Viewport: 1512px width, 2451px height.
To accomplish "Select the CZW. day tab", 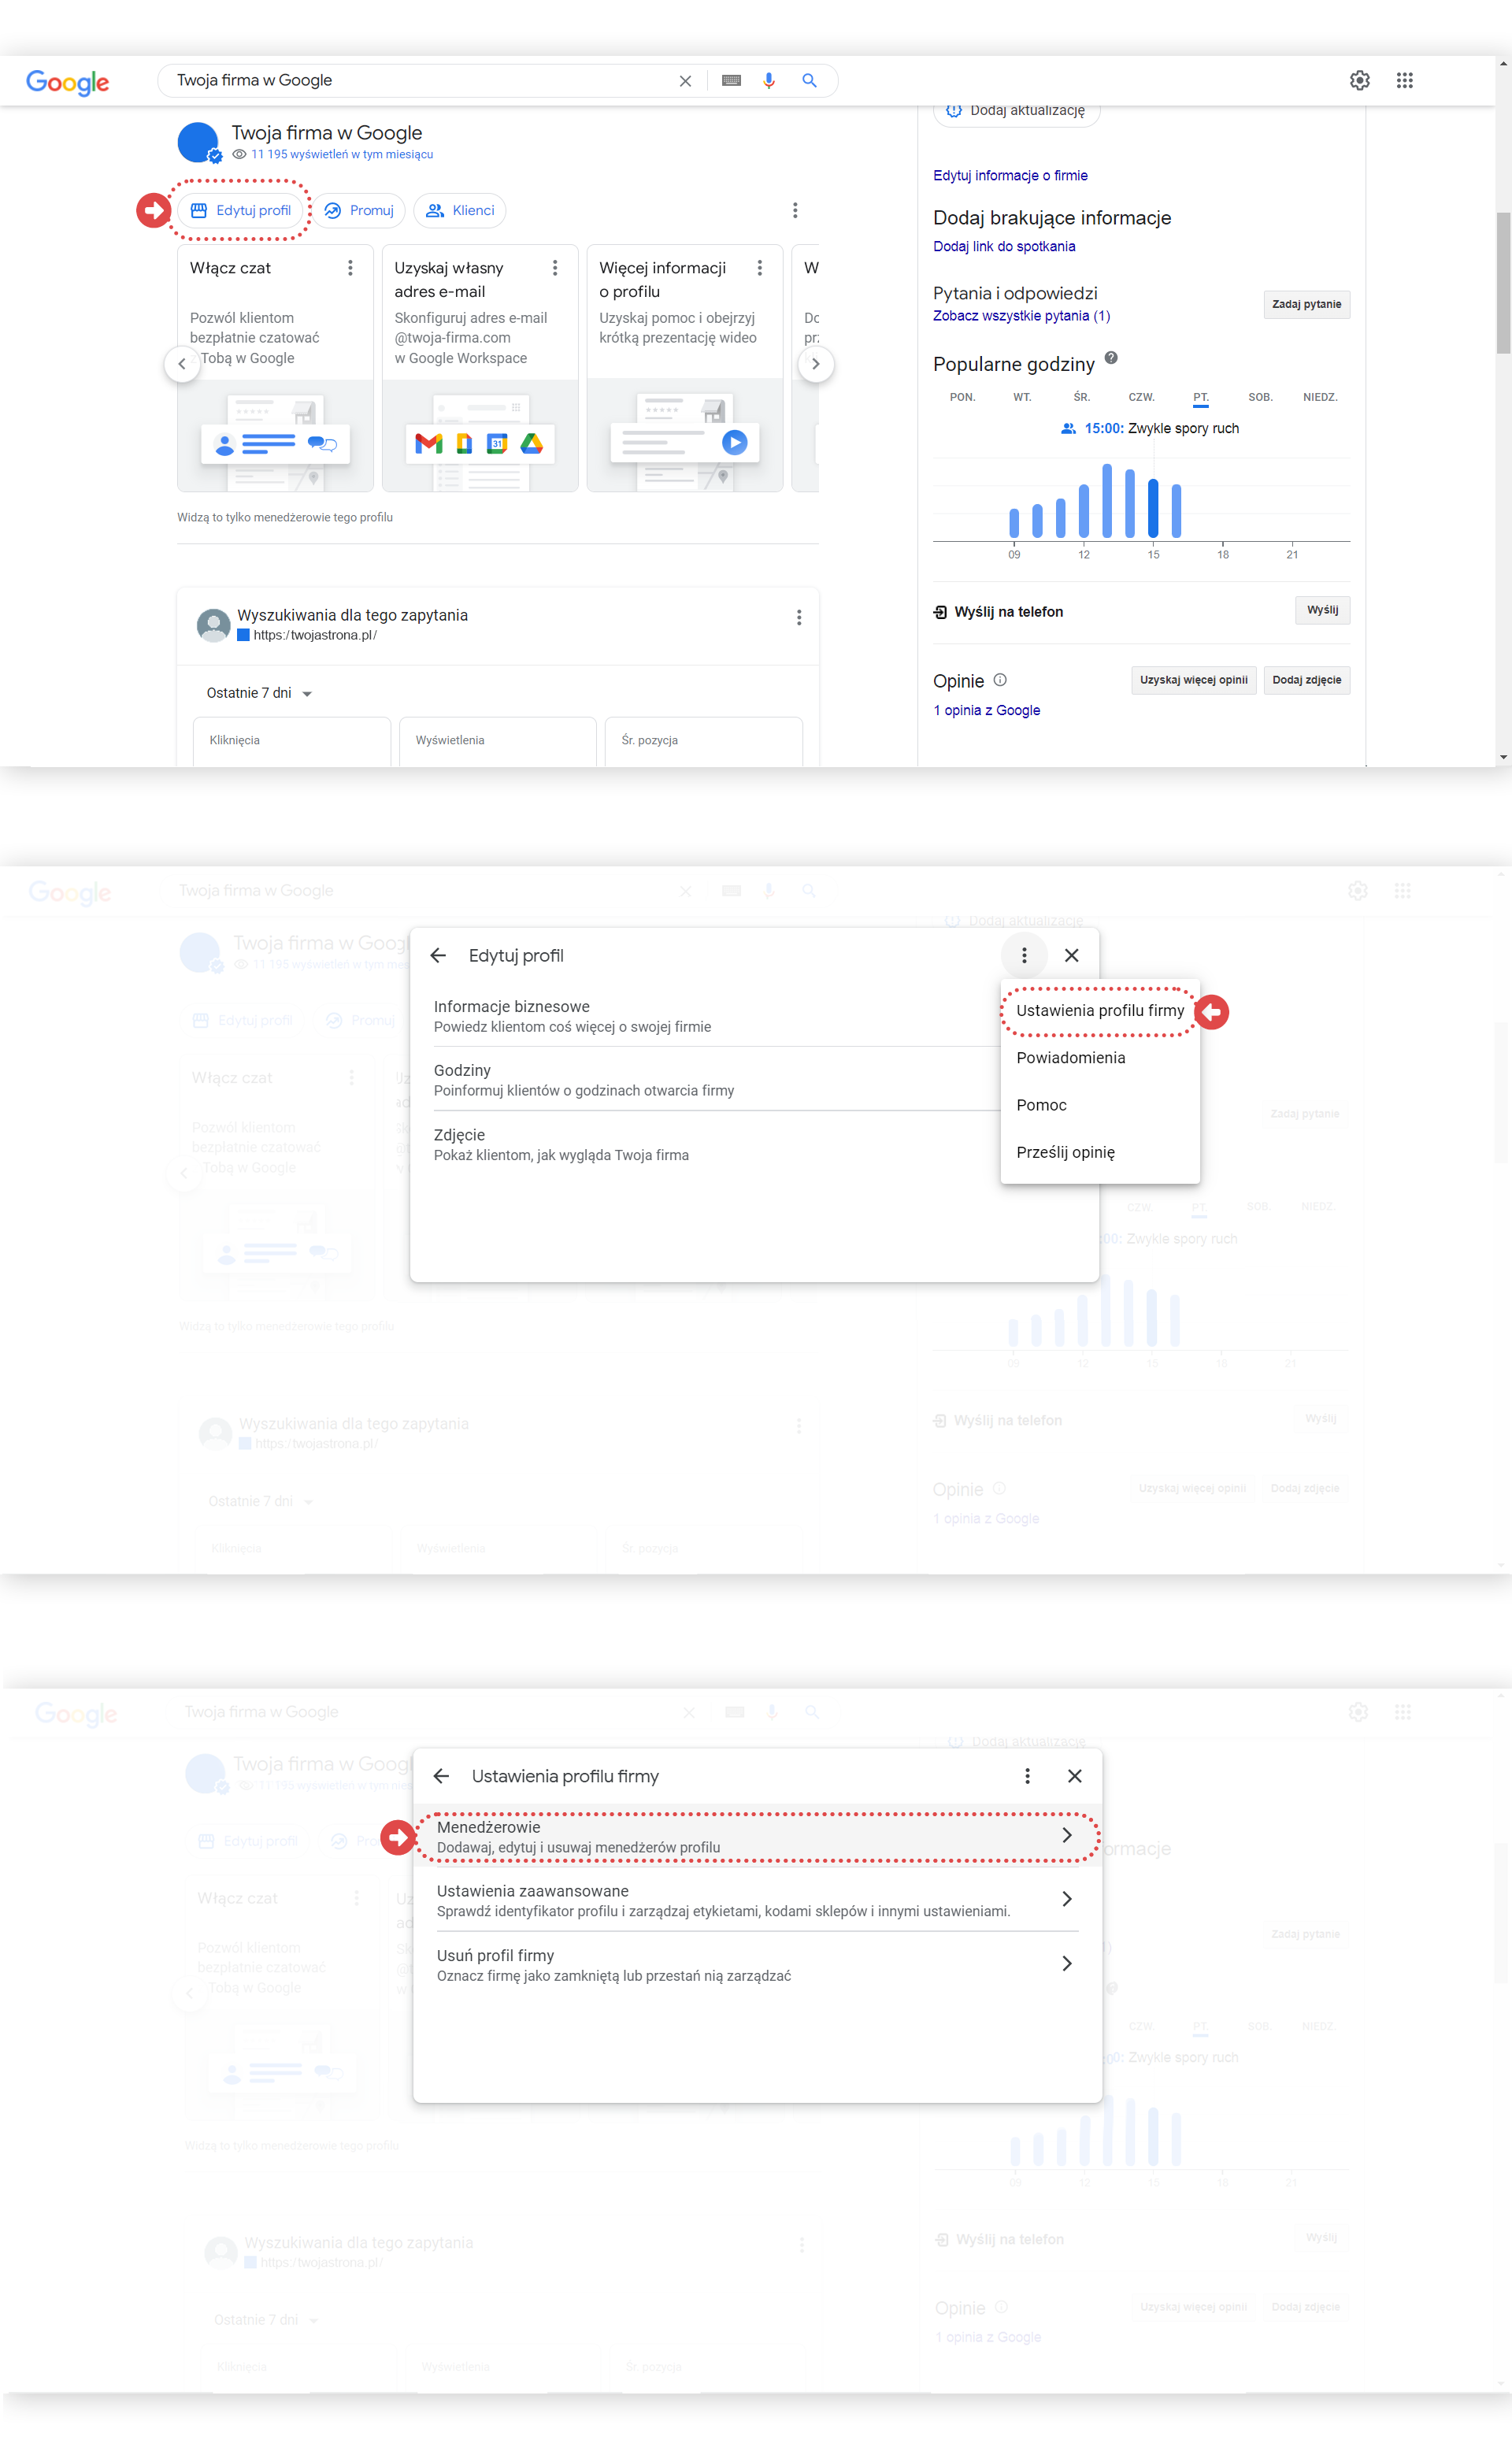I will coord(1141,398).
